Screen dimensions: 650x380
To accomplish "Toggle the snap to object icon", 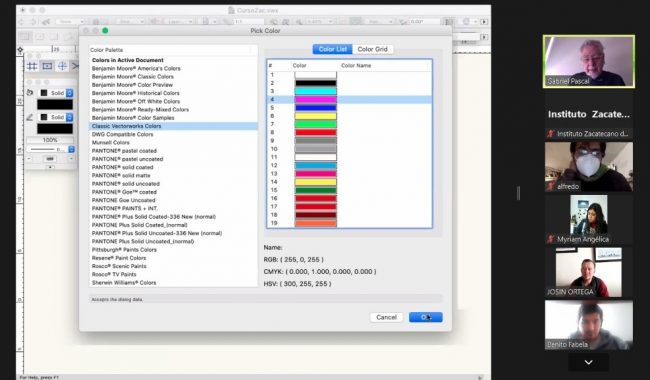I will 47,66.
